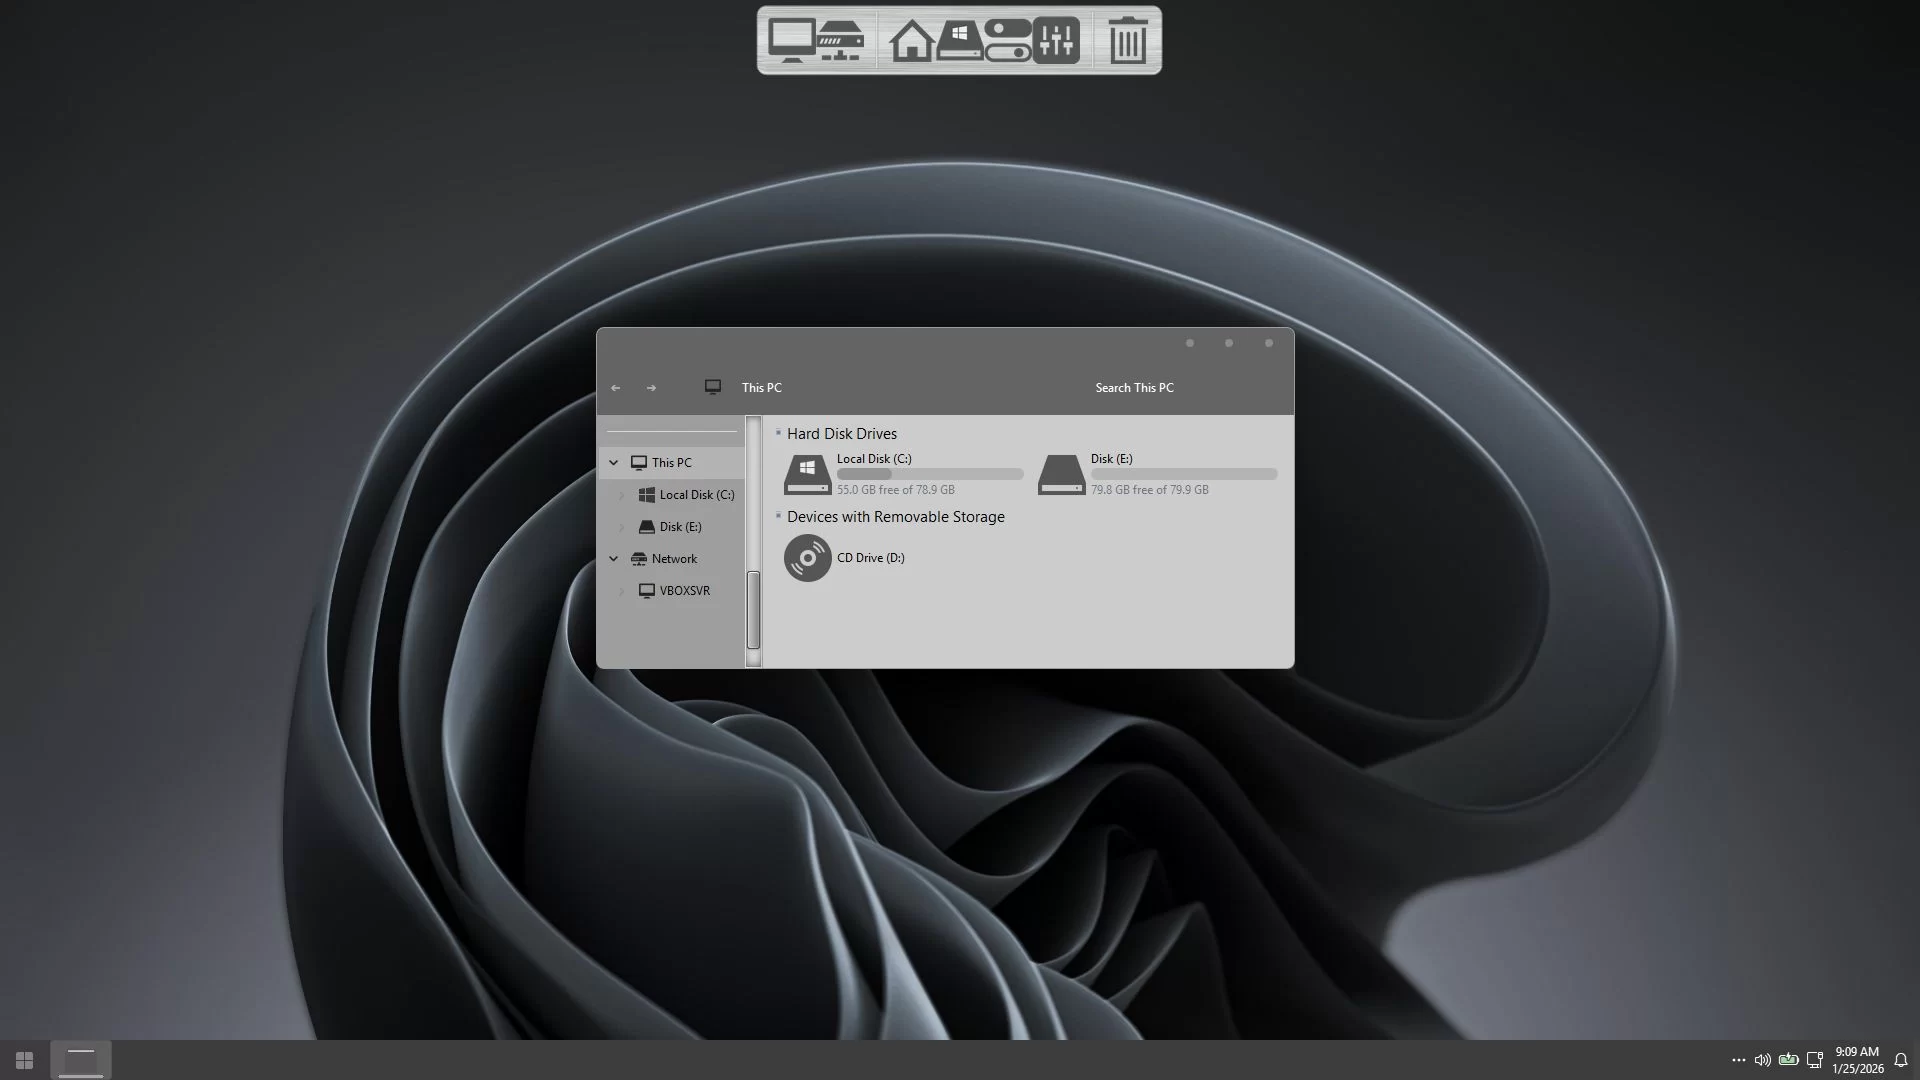Open the Windows Start button
1920x1080 pixels.
(24, 1060)
